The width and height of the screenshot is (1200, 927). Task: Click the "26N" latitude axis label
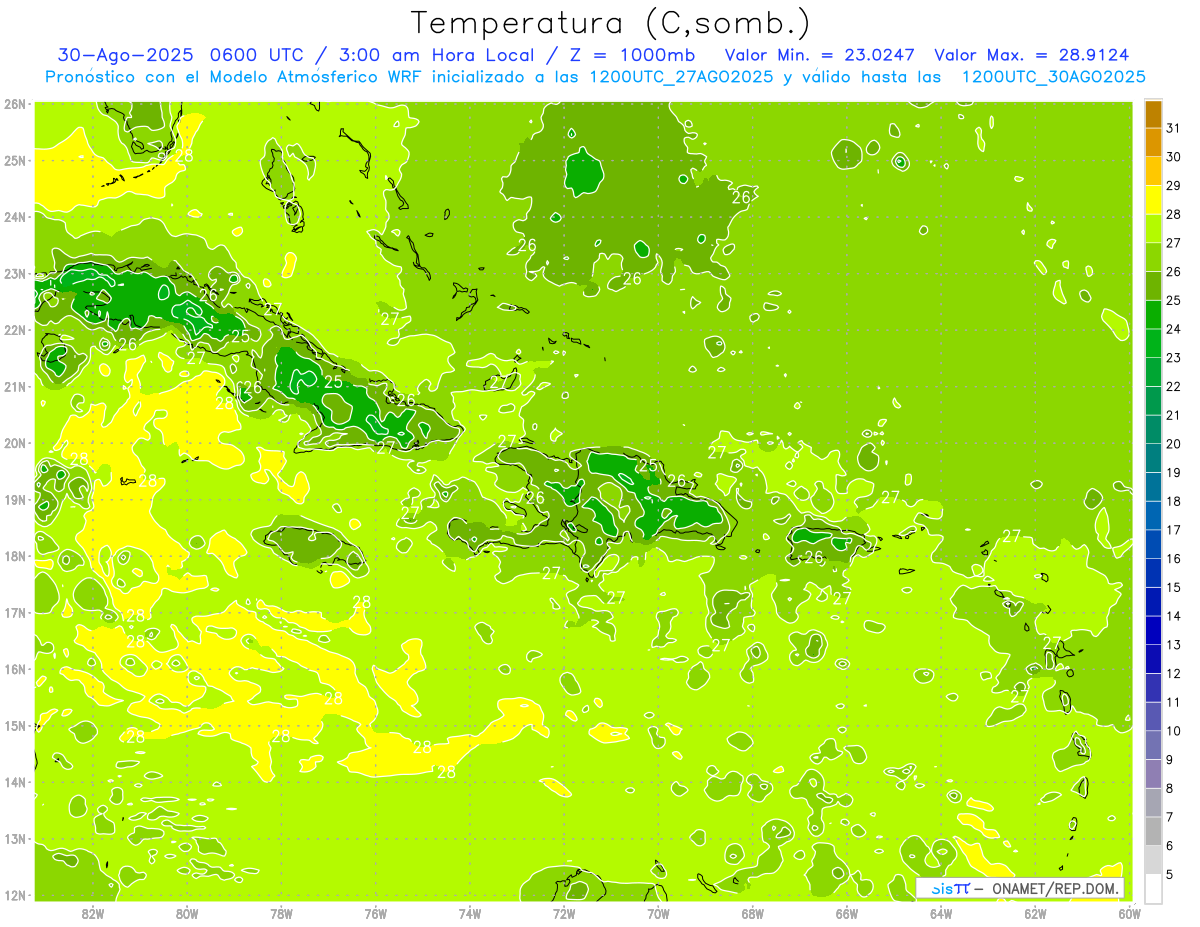pos(14,104)
